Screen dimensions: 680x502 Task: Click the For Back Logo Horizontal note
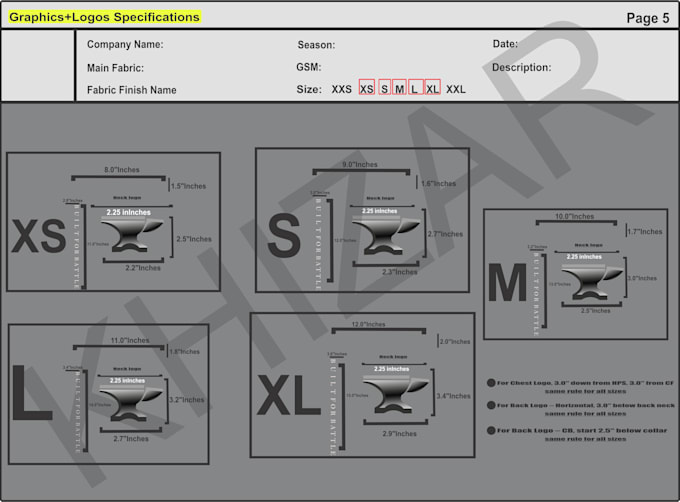pyautogui.click(x=581, y=409)
